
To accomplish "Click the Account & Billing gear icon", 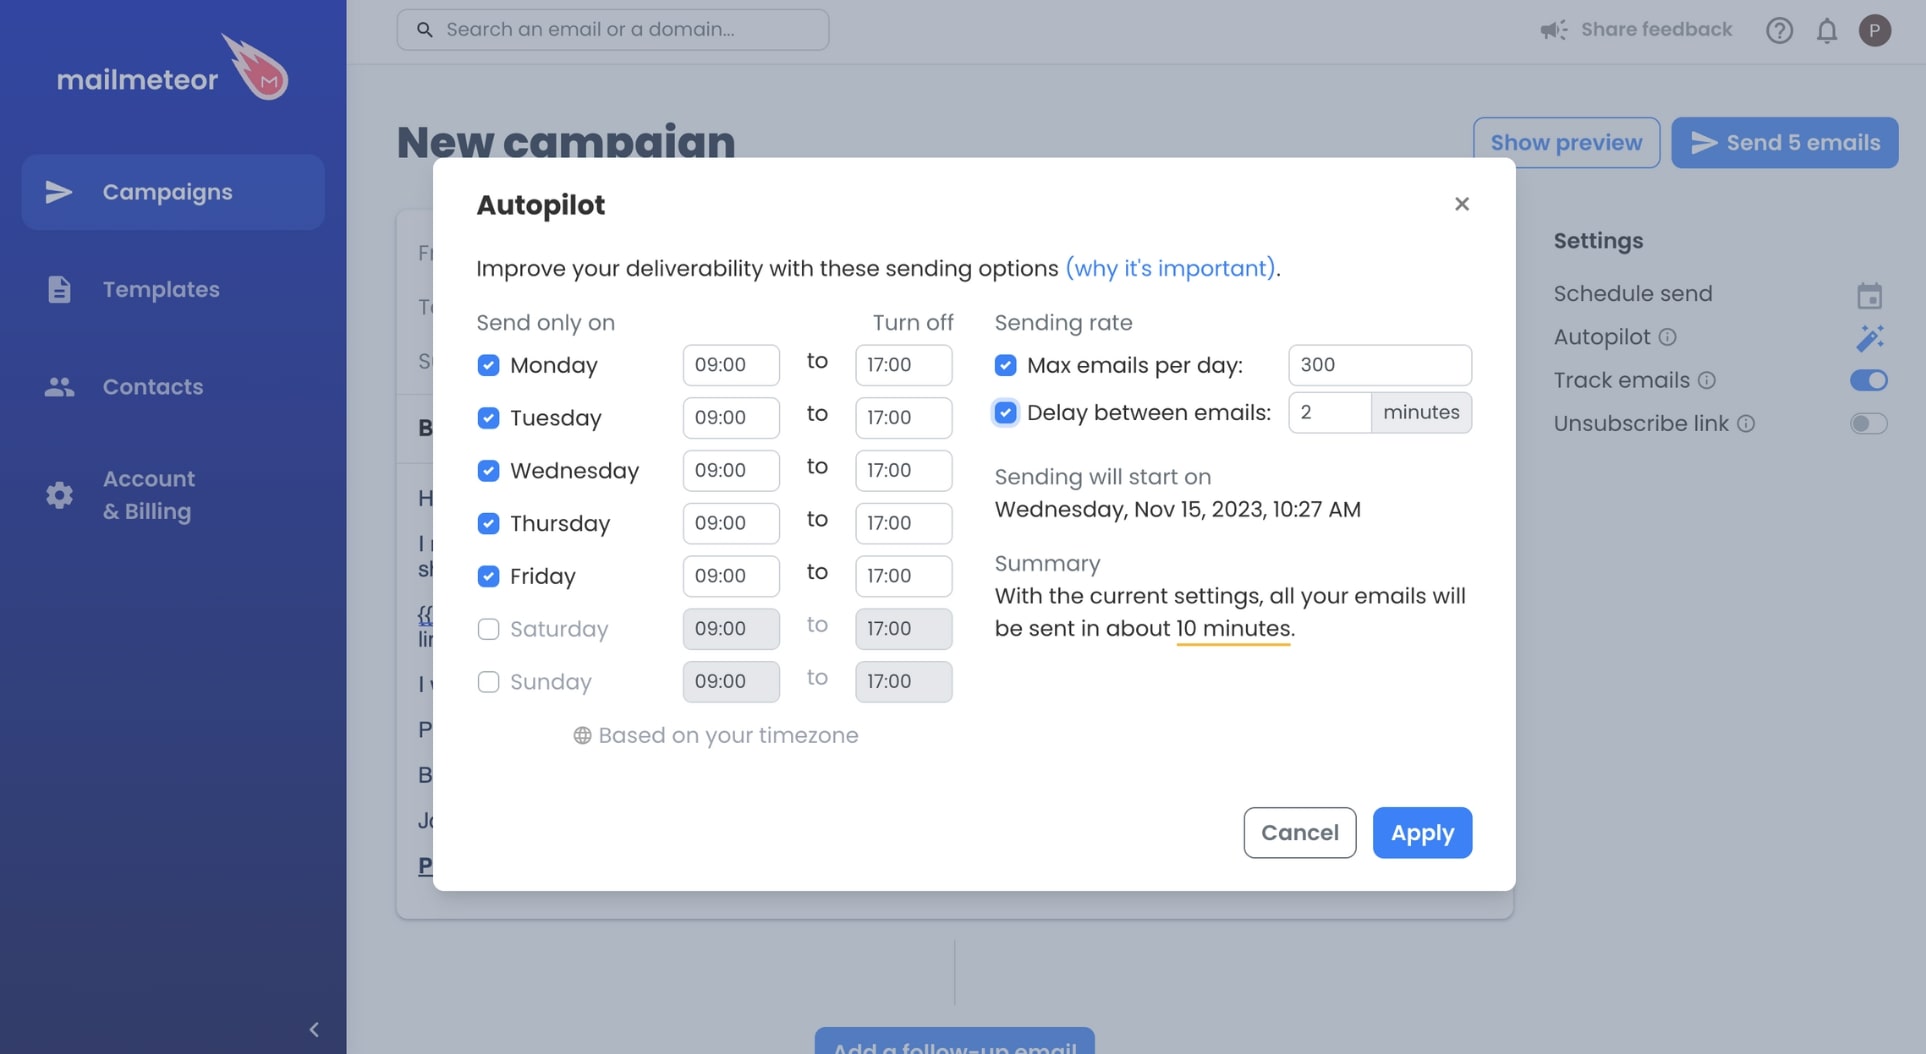I will 59,495.
